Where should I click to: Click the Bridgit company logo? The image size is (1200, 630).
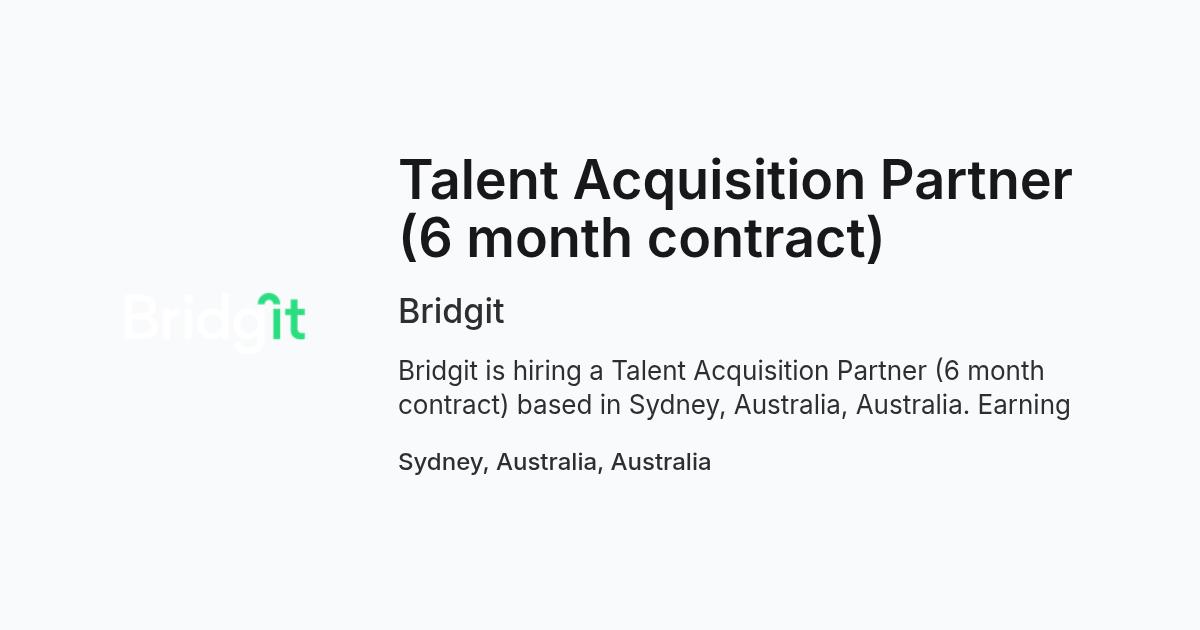point(215,321)
